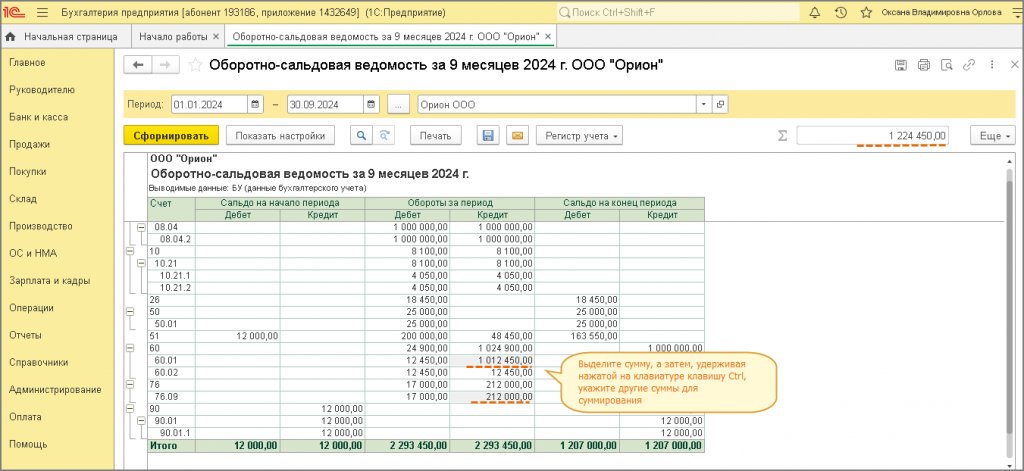Open the history clock icon
Screen dimensions: 1024x471
click(x=840, y=12)
